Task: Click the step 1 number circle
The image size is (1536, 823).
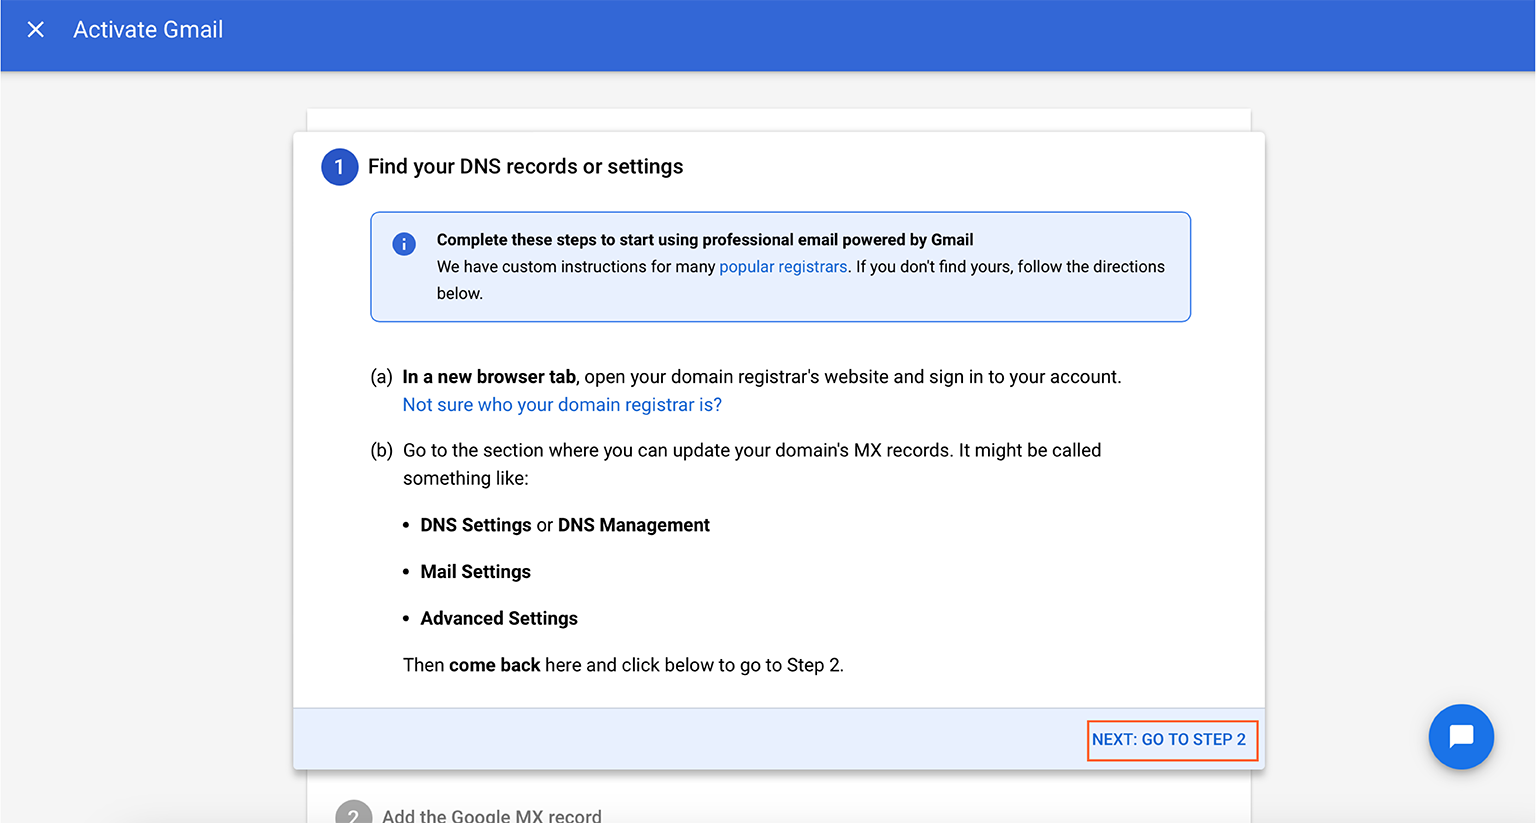Action: (340, 167)
